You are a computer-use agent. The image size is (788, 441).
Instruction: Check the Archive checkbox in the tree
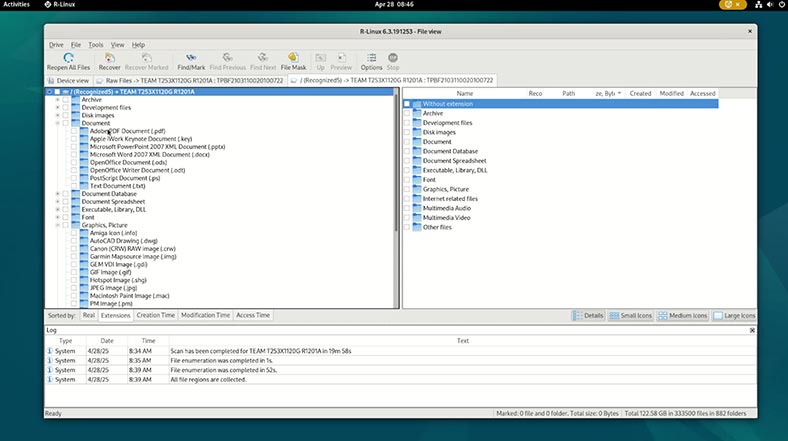(65, 99)
